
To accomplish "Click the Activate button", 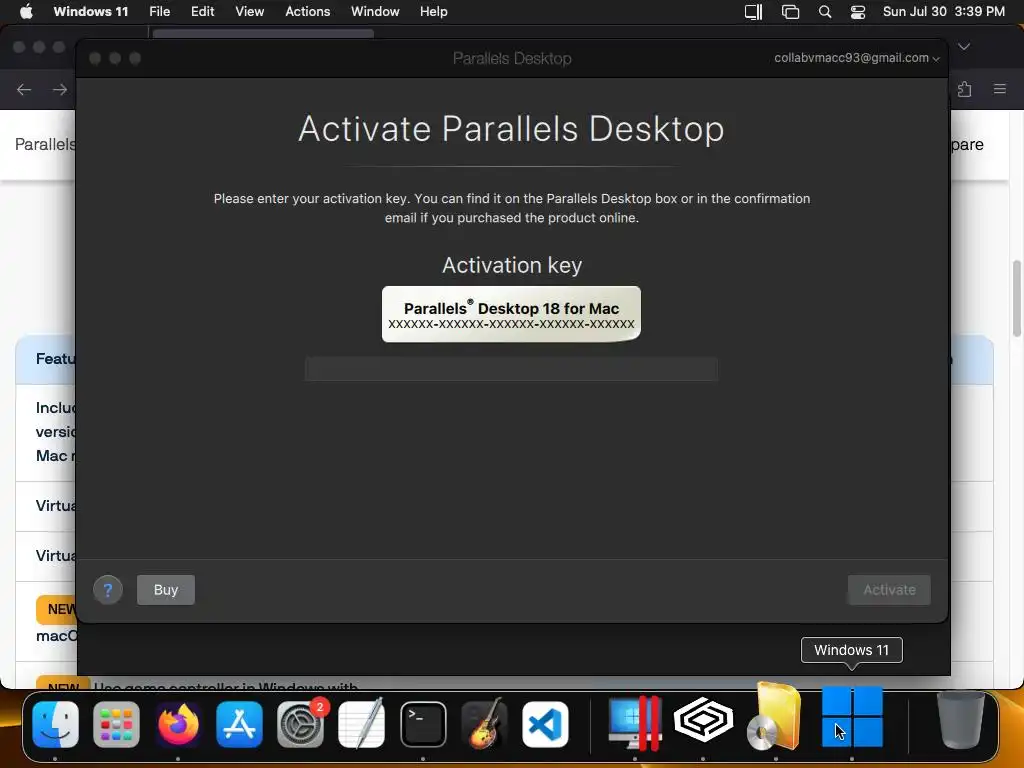I will point(889,590).
